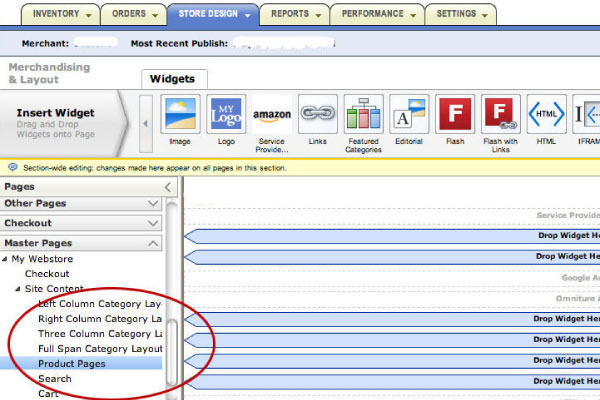The height and width of the screenshot is (400, 600).
Task: Select the Flash widget icon
Action: click(x=455, y=116)
